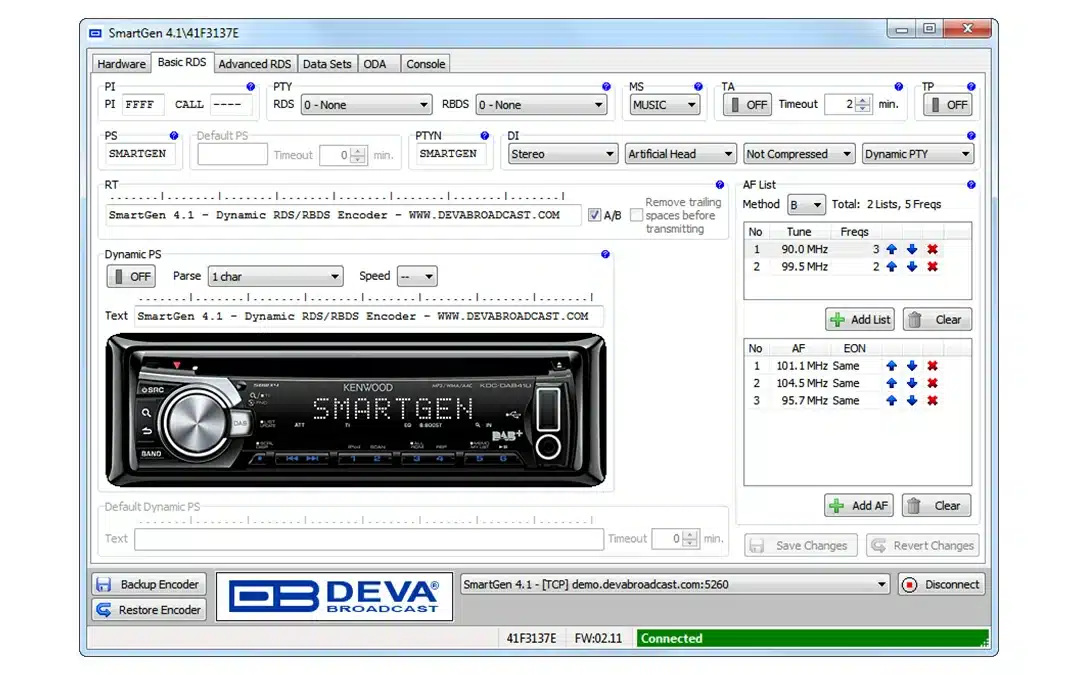Open help for DI section

[971, 136]
